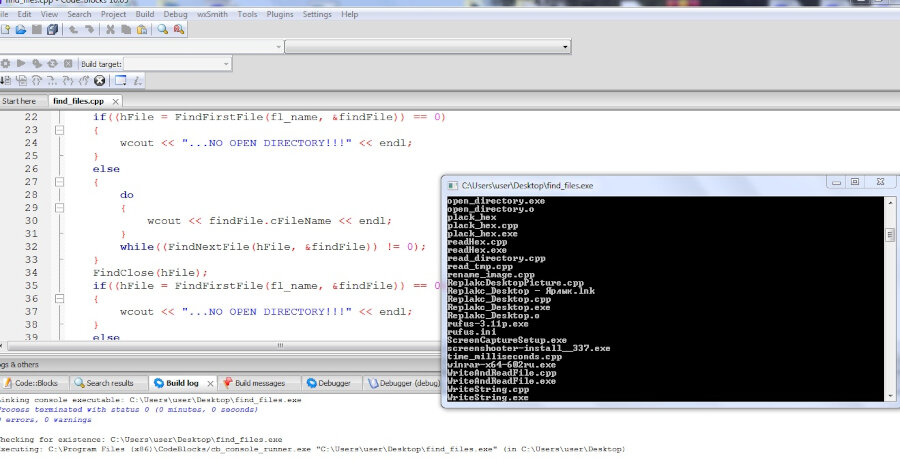This screenshot has height=465, width=900.
Task: Open the Settings menu
Action: pyautogui.click(x=317, y=14)
